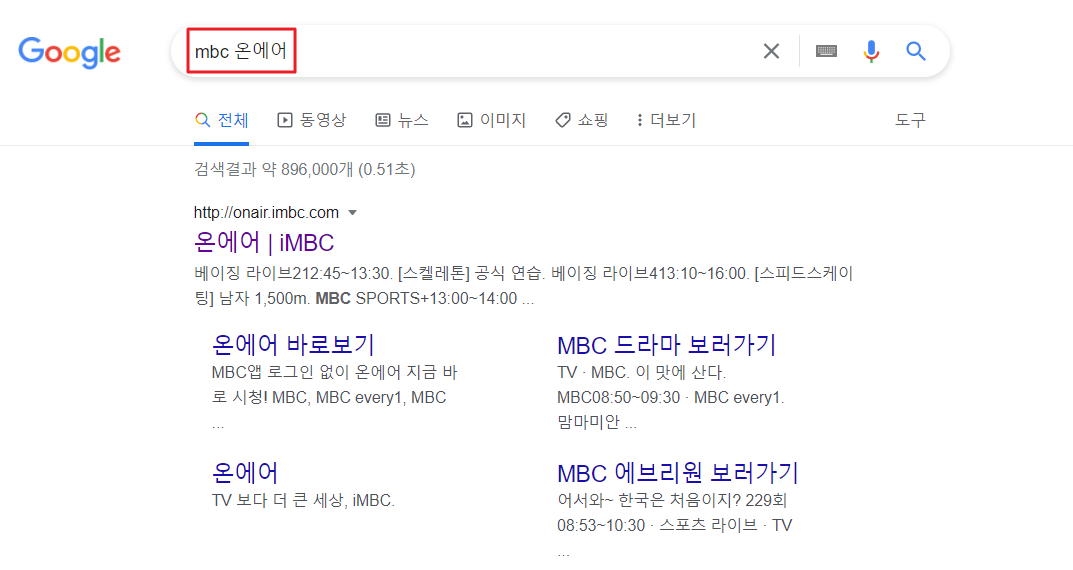1073x570 pixels.
Task: Open the 'MBC 드라마 보러가기' sitelink
Action: coord(667,345)
